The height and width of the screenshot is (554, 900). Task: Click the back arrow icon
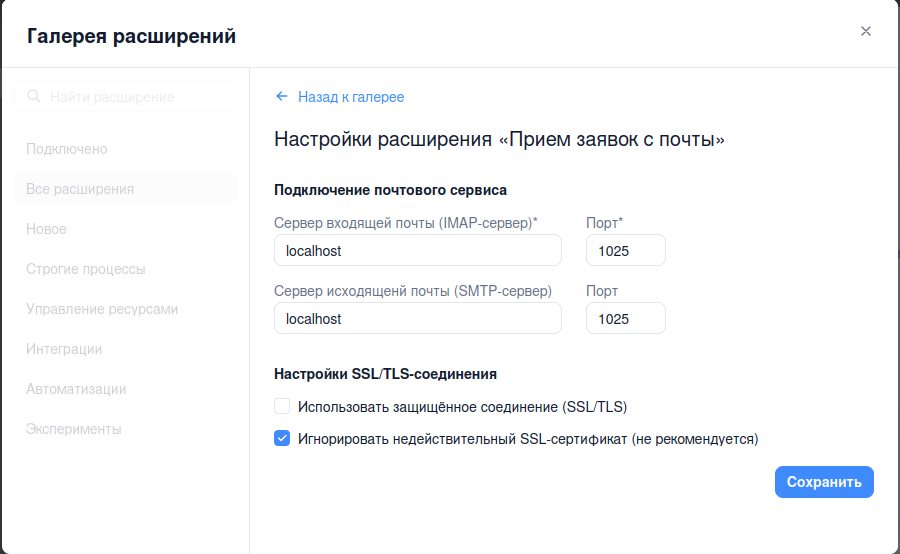(x=282, y=97)
